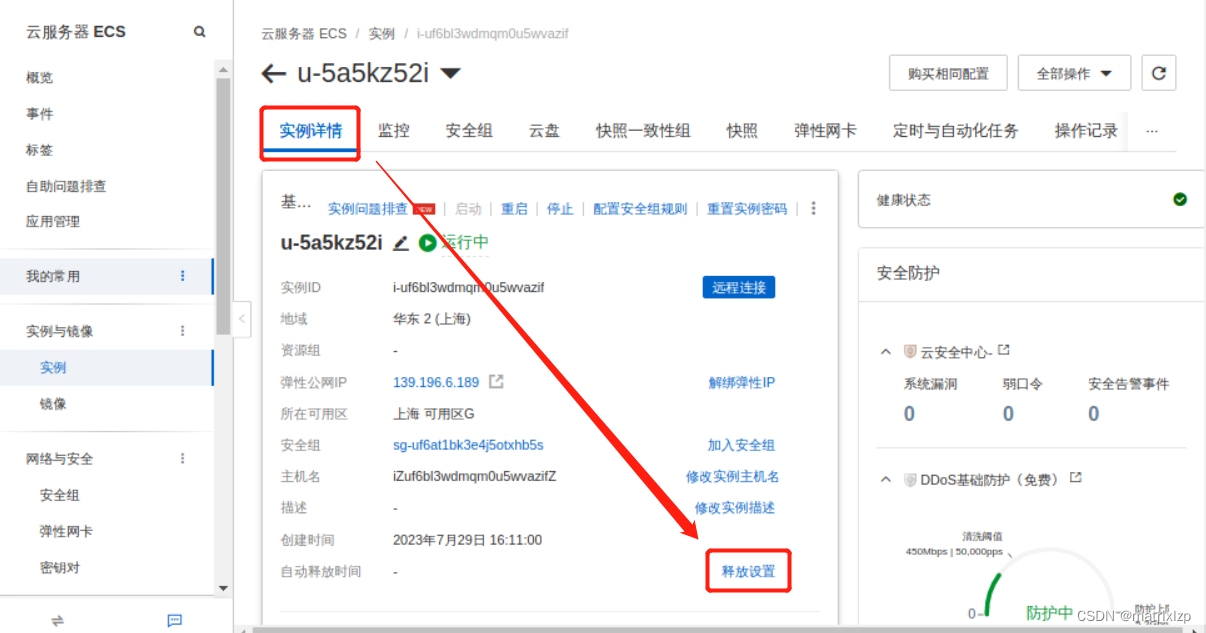Open 自助问题排查 in sidebar
Image resolution: width=1206 pixels, height=633 pixels.
point(66,186)
